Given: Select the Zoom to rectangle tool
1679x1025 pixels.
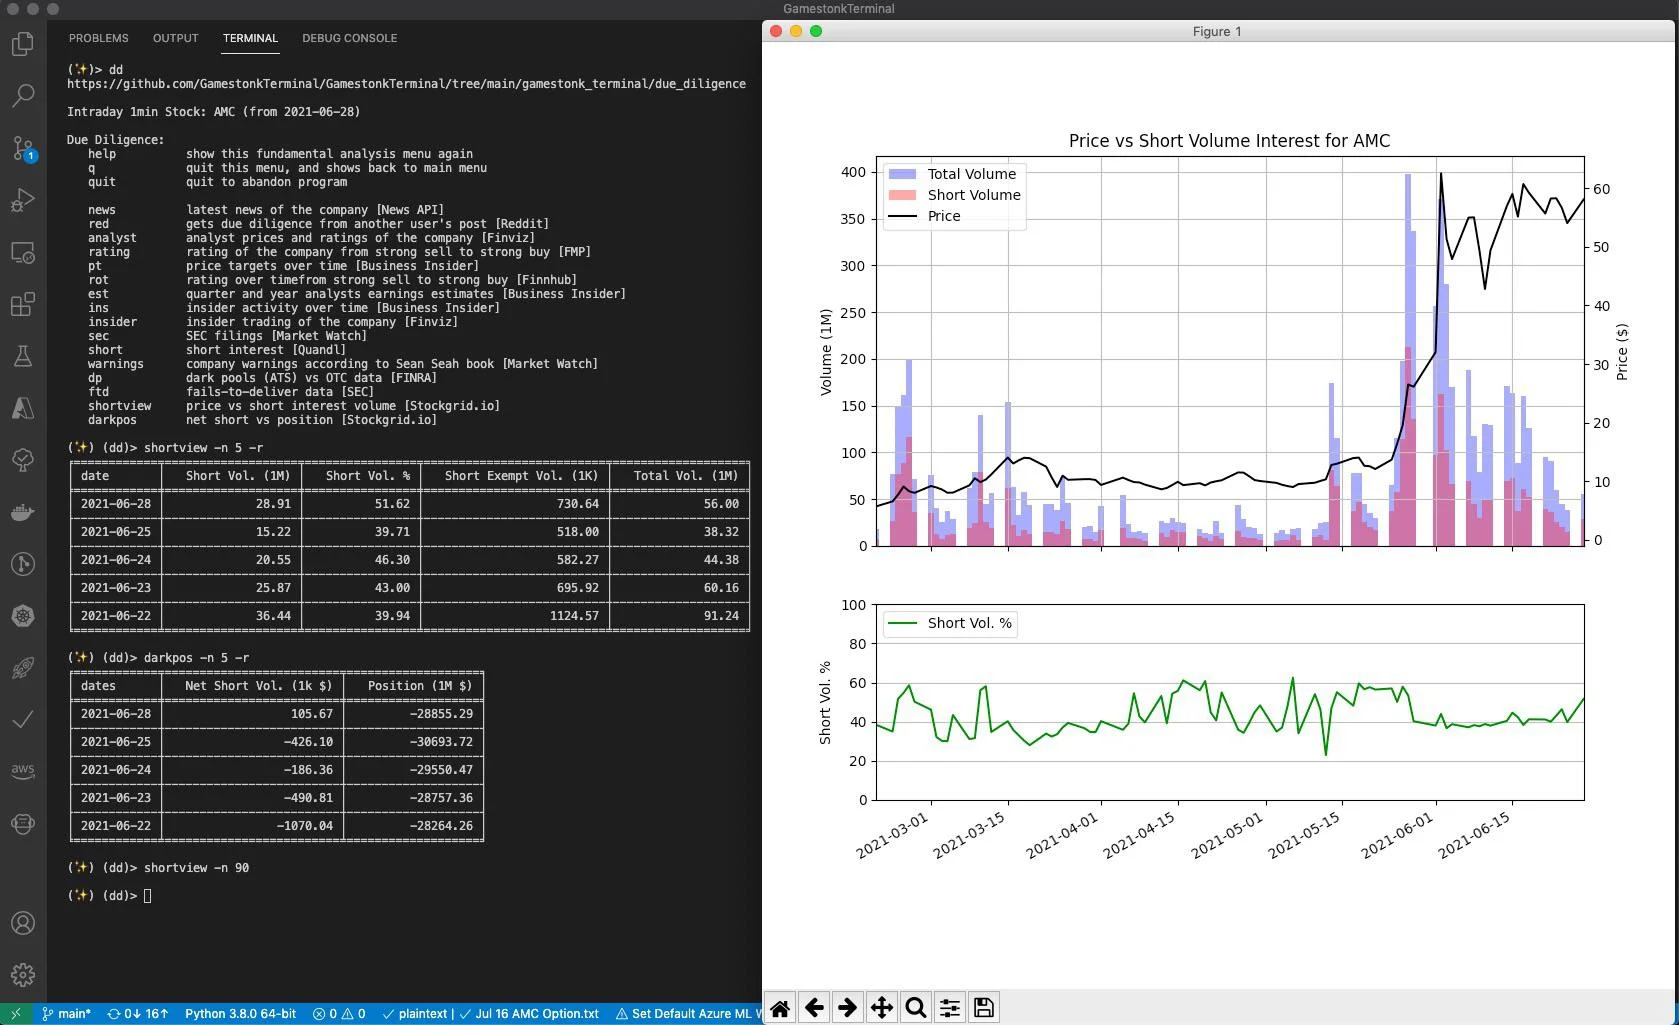Looking at the screenshot, I should click(915, 1008).
